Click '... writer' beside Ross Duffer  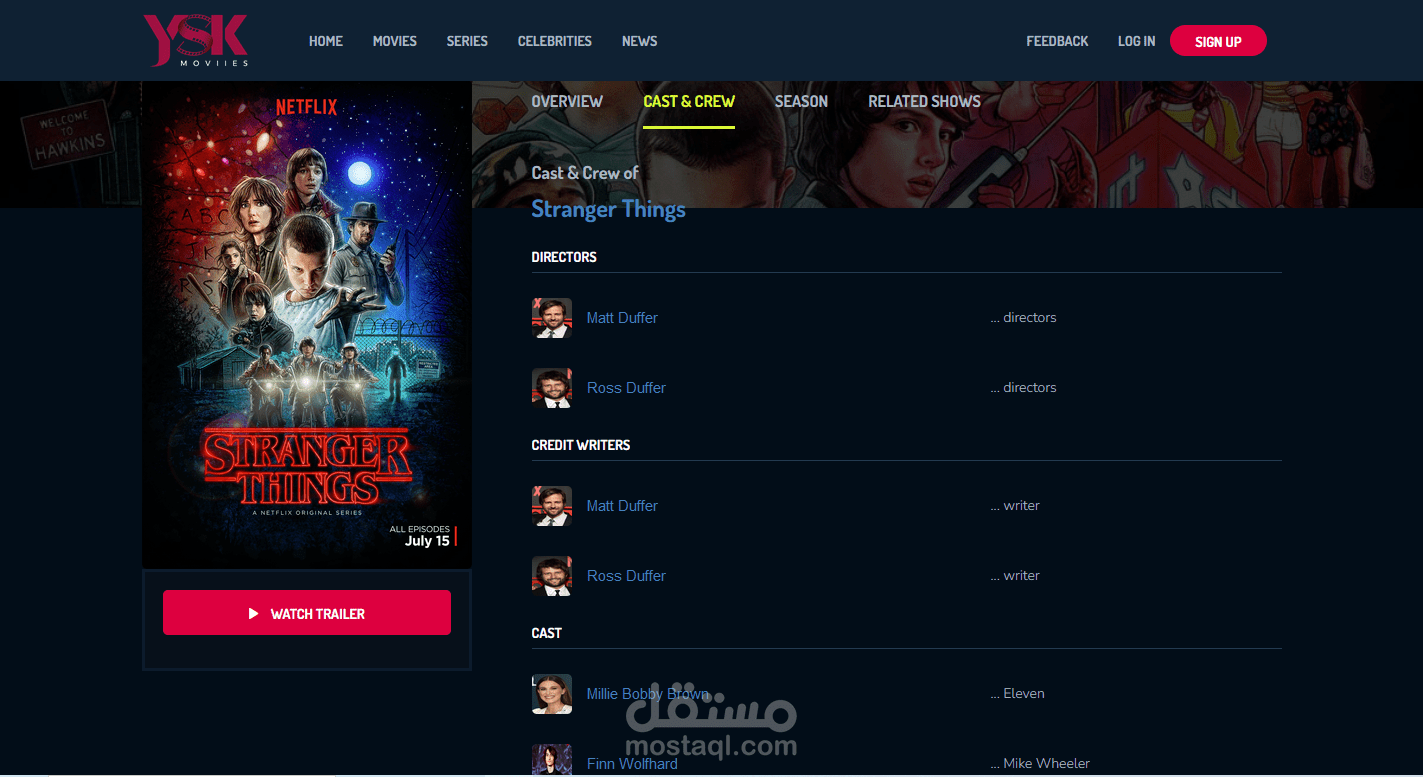[x=1015, y=576]
